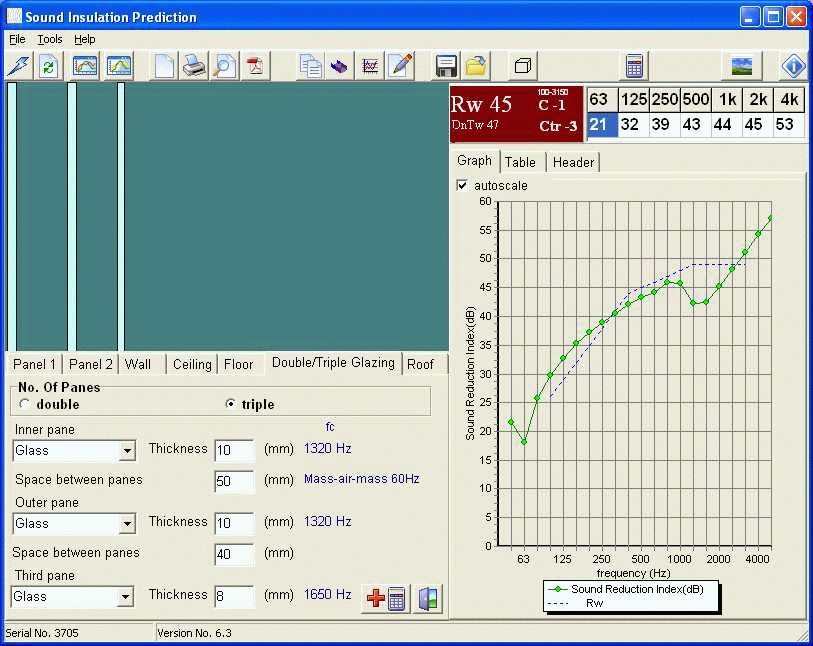
Task: Open print preview with magnifier icon
Action: [x=224, y=66]
